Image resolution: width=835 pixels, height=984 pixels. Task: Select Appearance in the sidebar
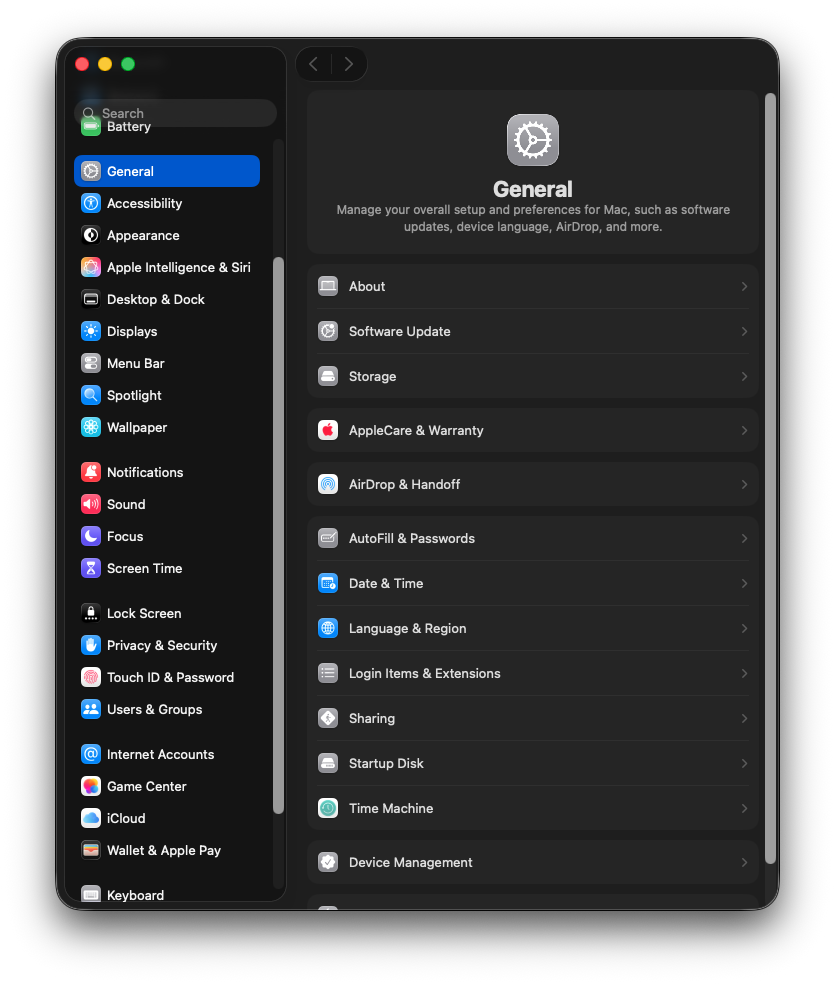(167, 235)
